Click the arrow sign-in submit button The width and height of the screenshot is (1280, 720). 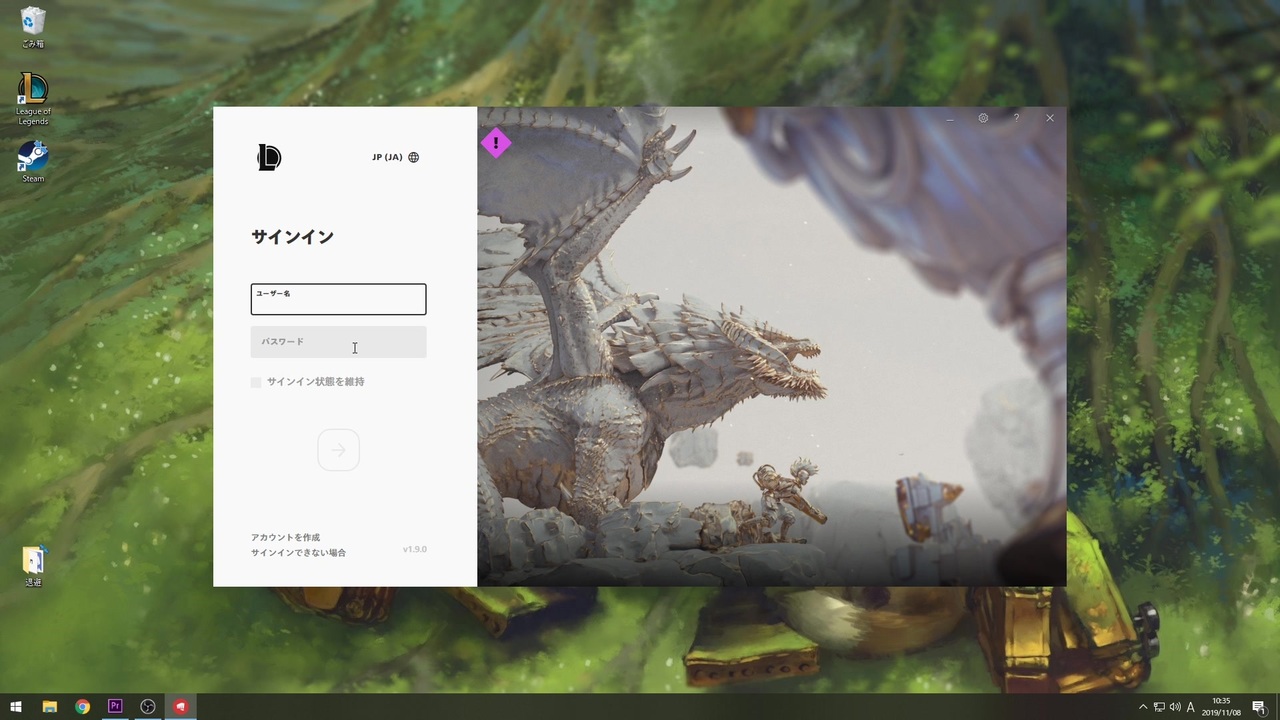pyautogui.click(x=338, y=450)
